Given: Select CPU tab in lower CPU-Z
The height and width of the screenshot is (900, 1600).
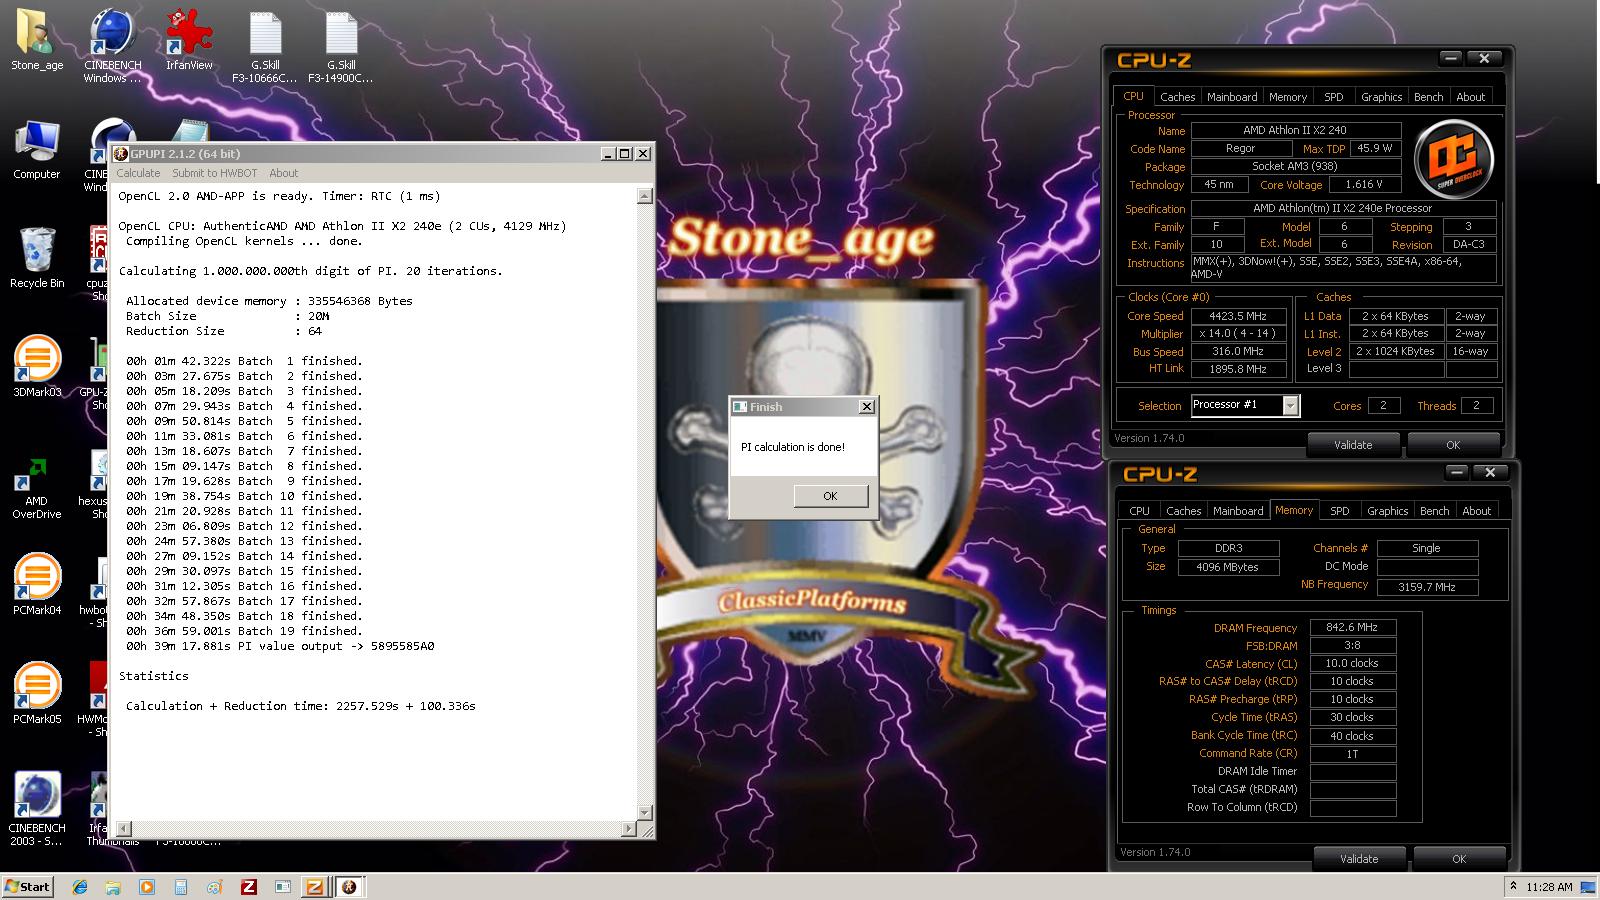Looking at the screenshot, I should 1139,511.
